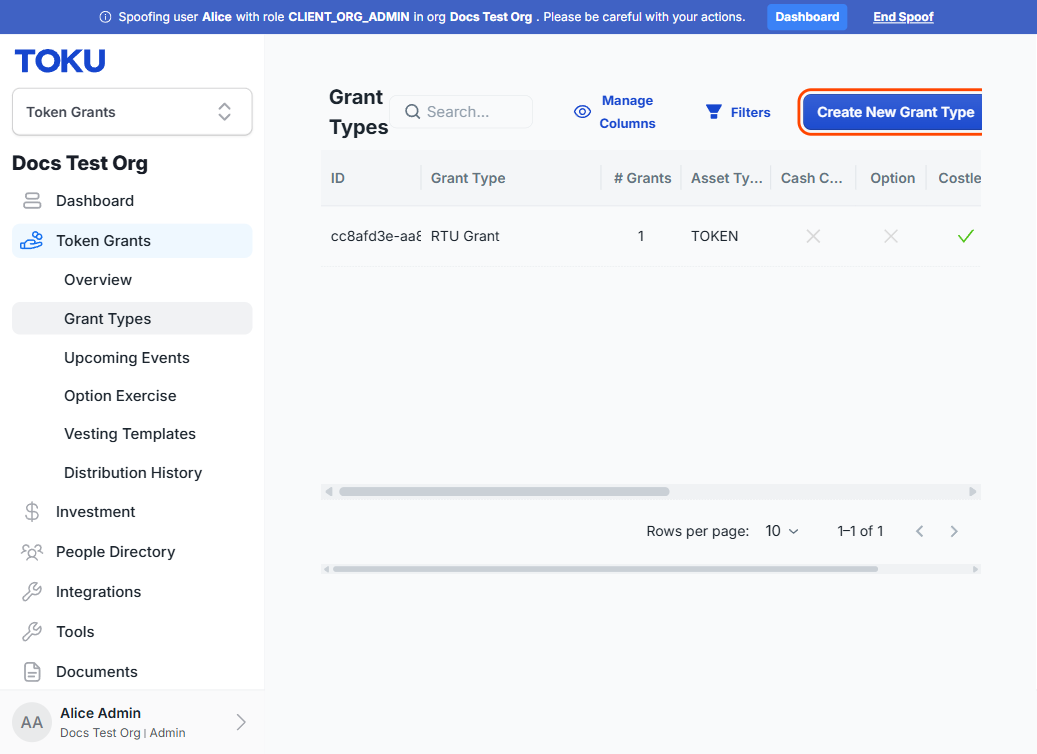This screenshot has height=754, width=1037.
Task: Click Option column header
Action: pyautogui.click(x=893, y=178)
